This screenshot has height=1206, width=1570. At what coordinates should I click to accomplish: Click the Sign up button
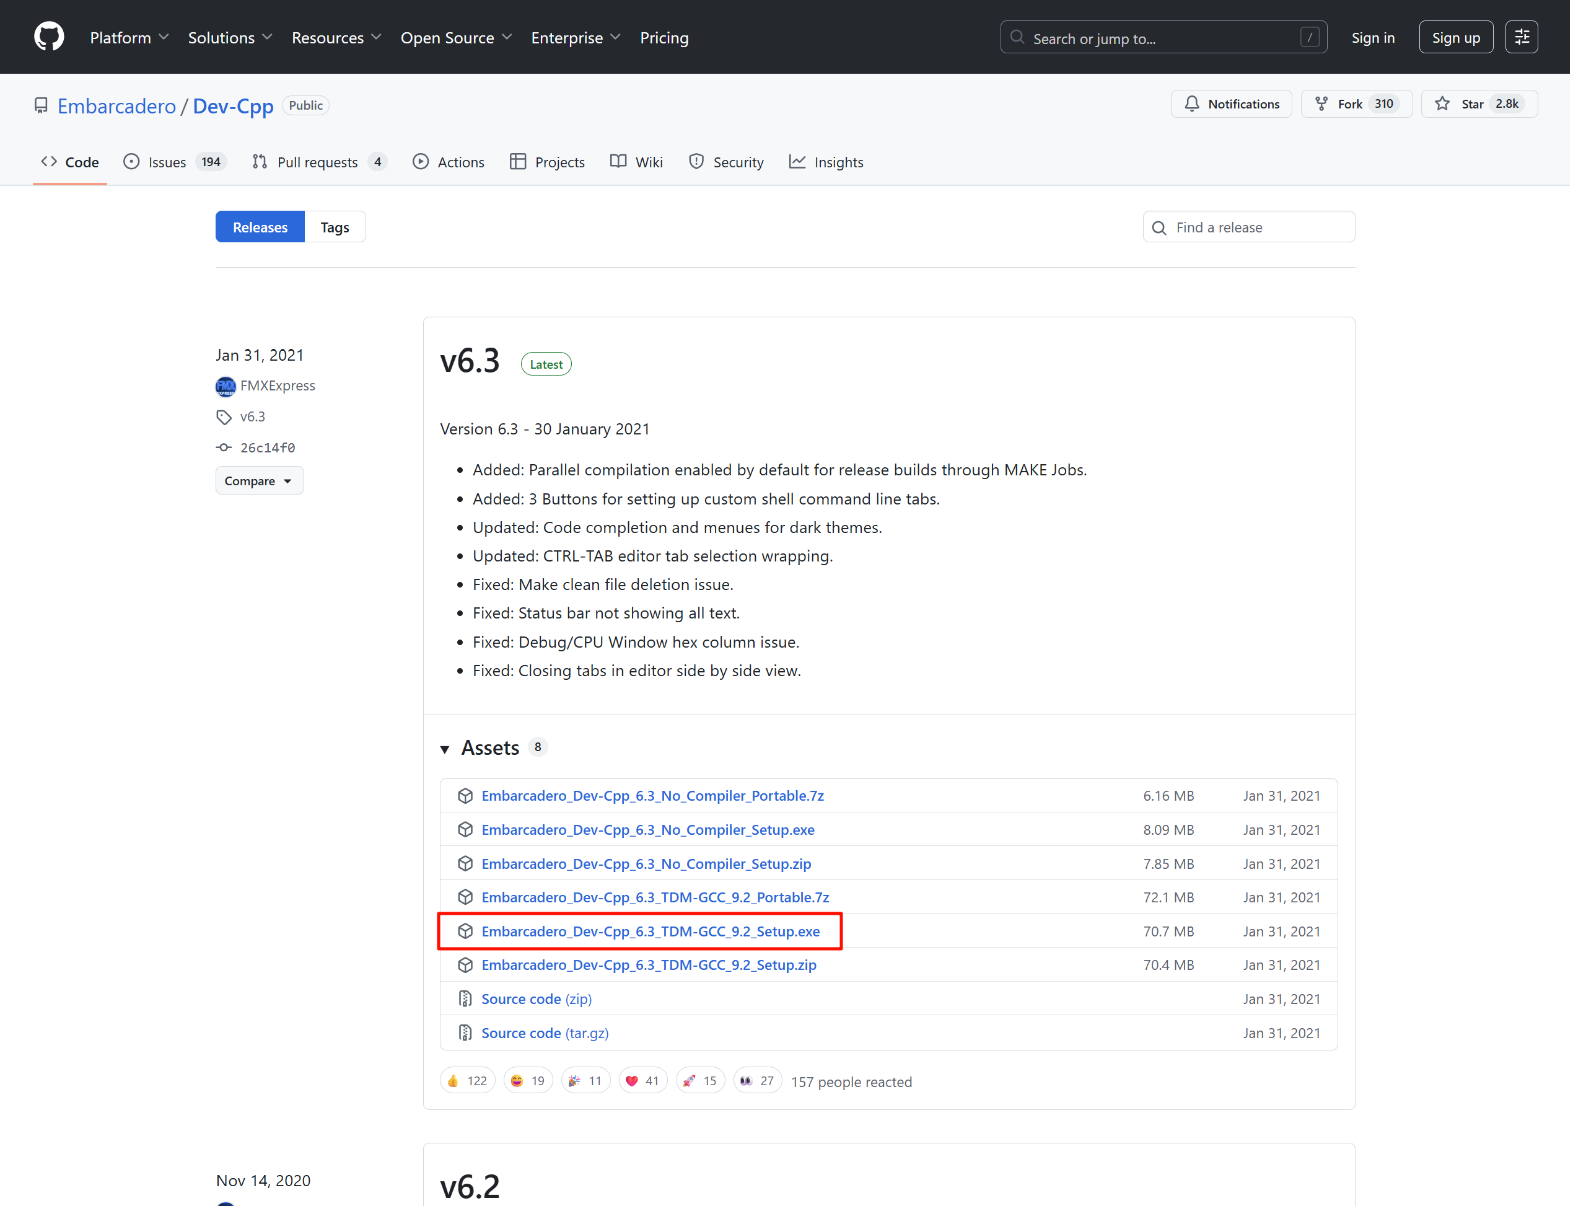[1456, 37]
